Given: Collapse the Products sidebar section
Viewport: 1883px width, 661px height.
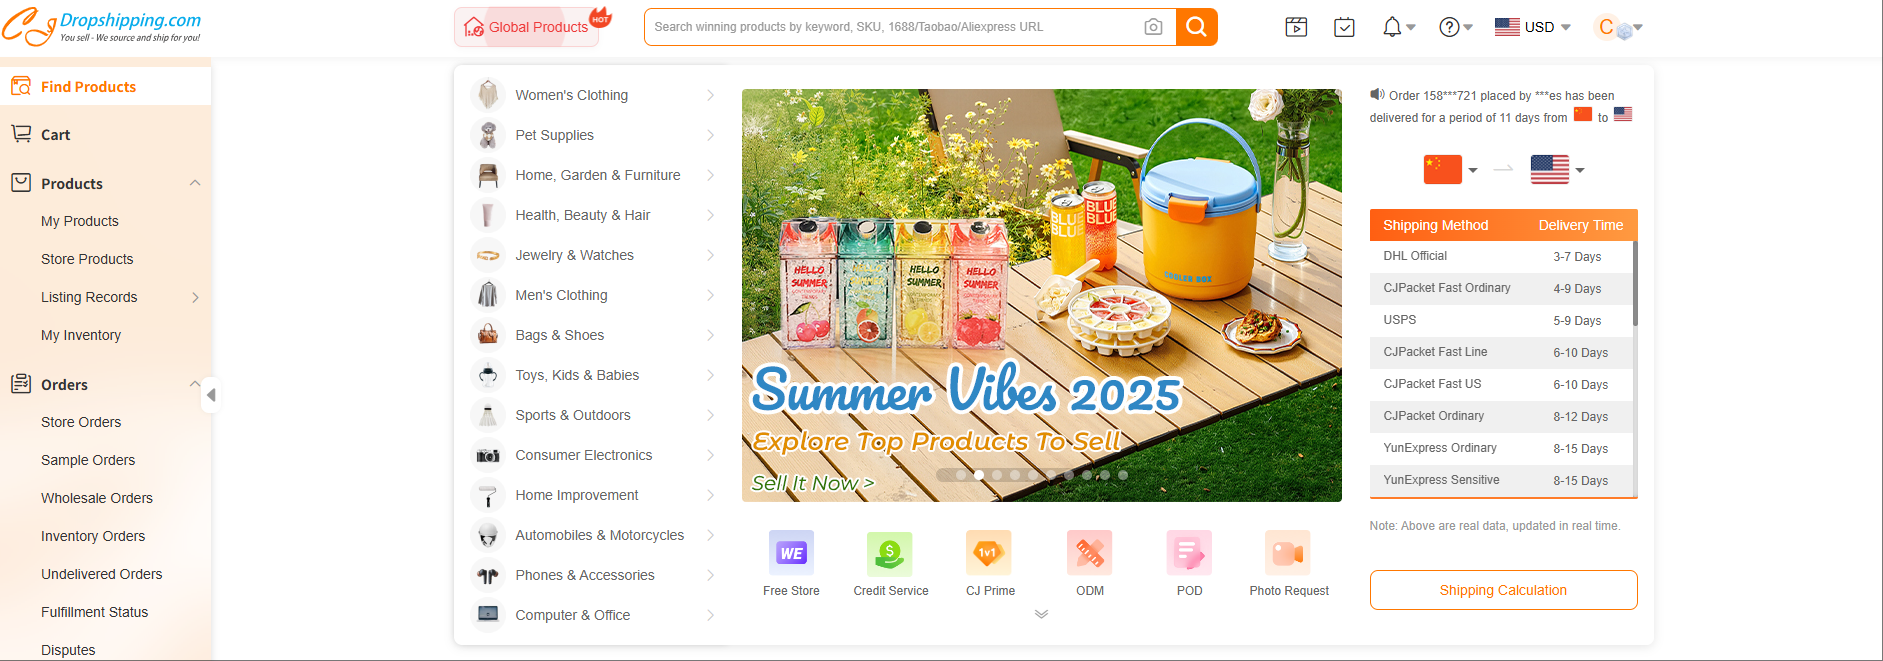Looking at the screenshot, I should (x=195, y=183).
